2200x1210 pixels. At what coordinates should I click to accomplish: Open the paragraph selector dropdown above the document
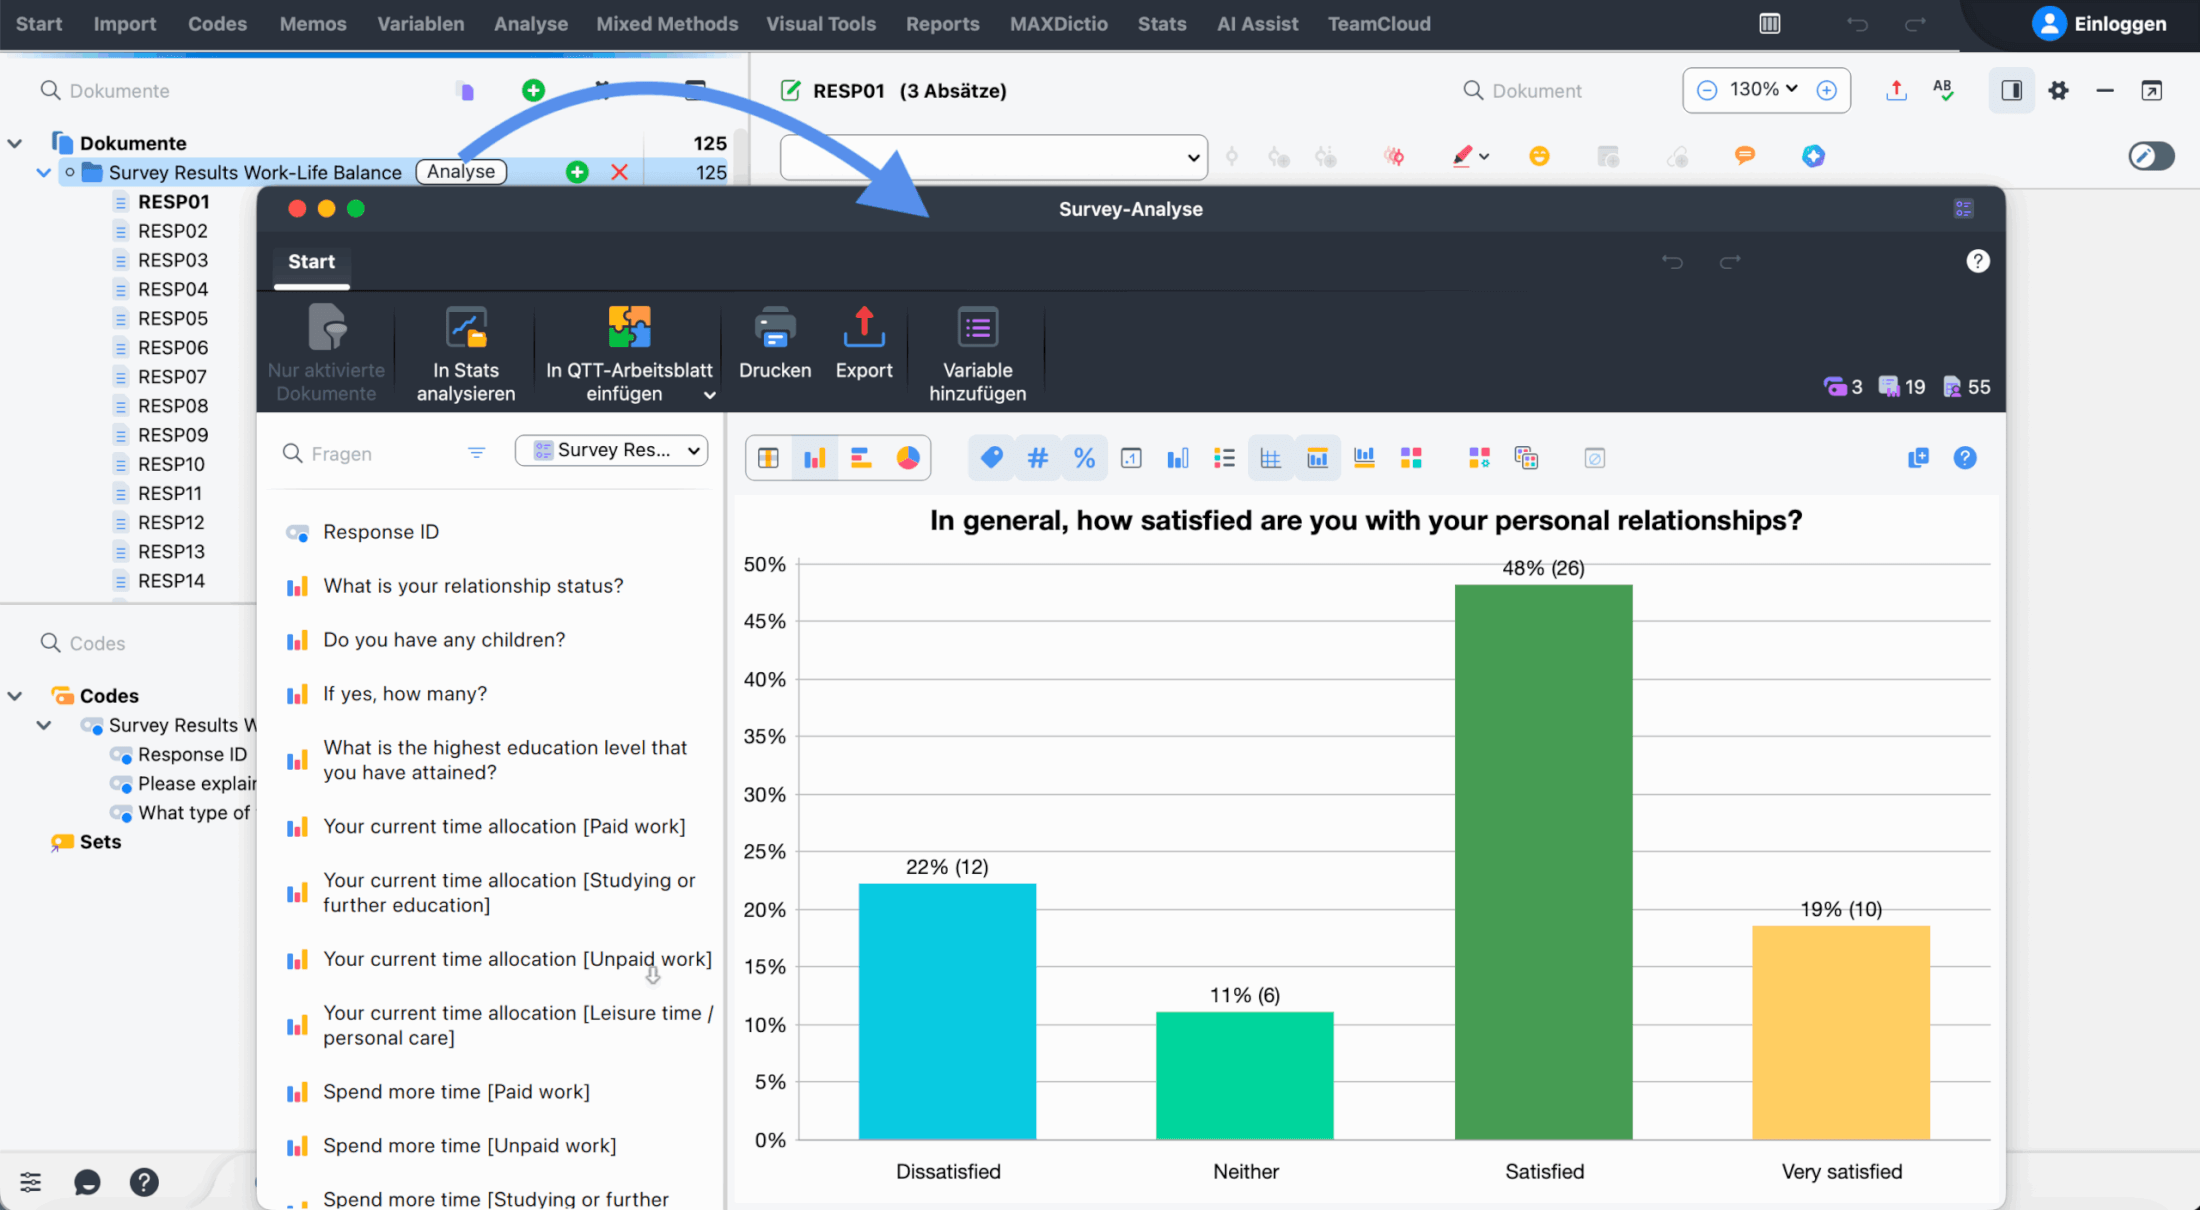(993, 157)
